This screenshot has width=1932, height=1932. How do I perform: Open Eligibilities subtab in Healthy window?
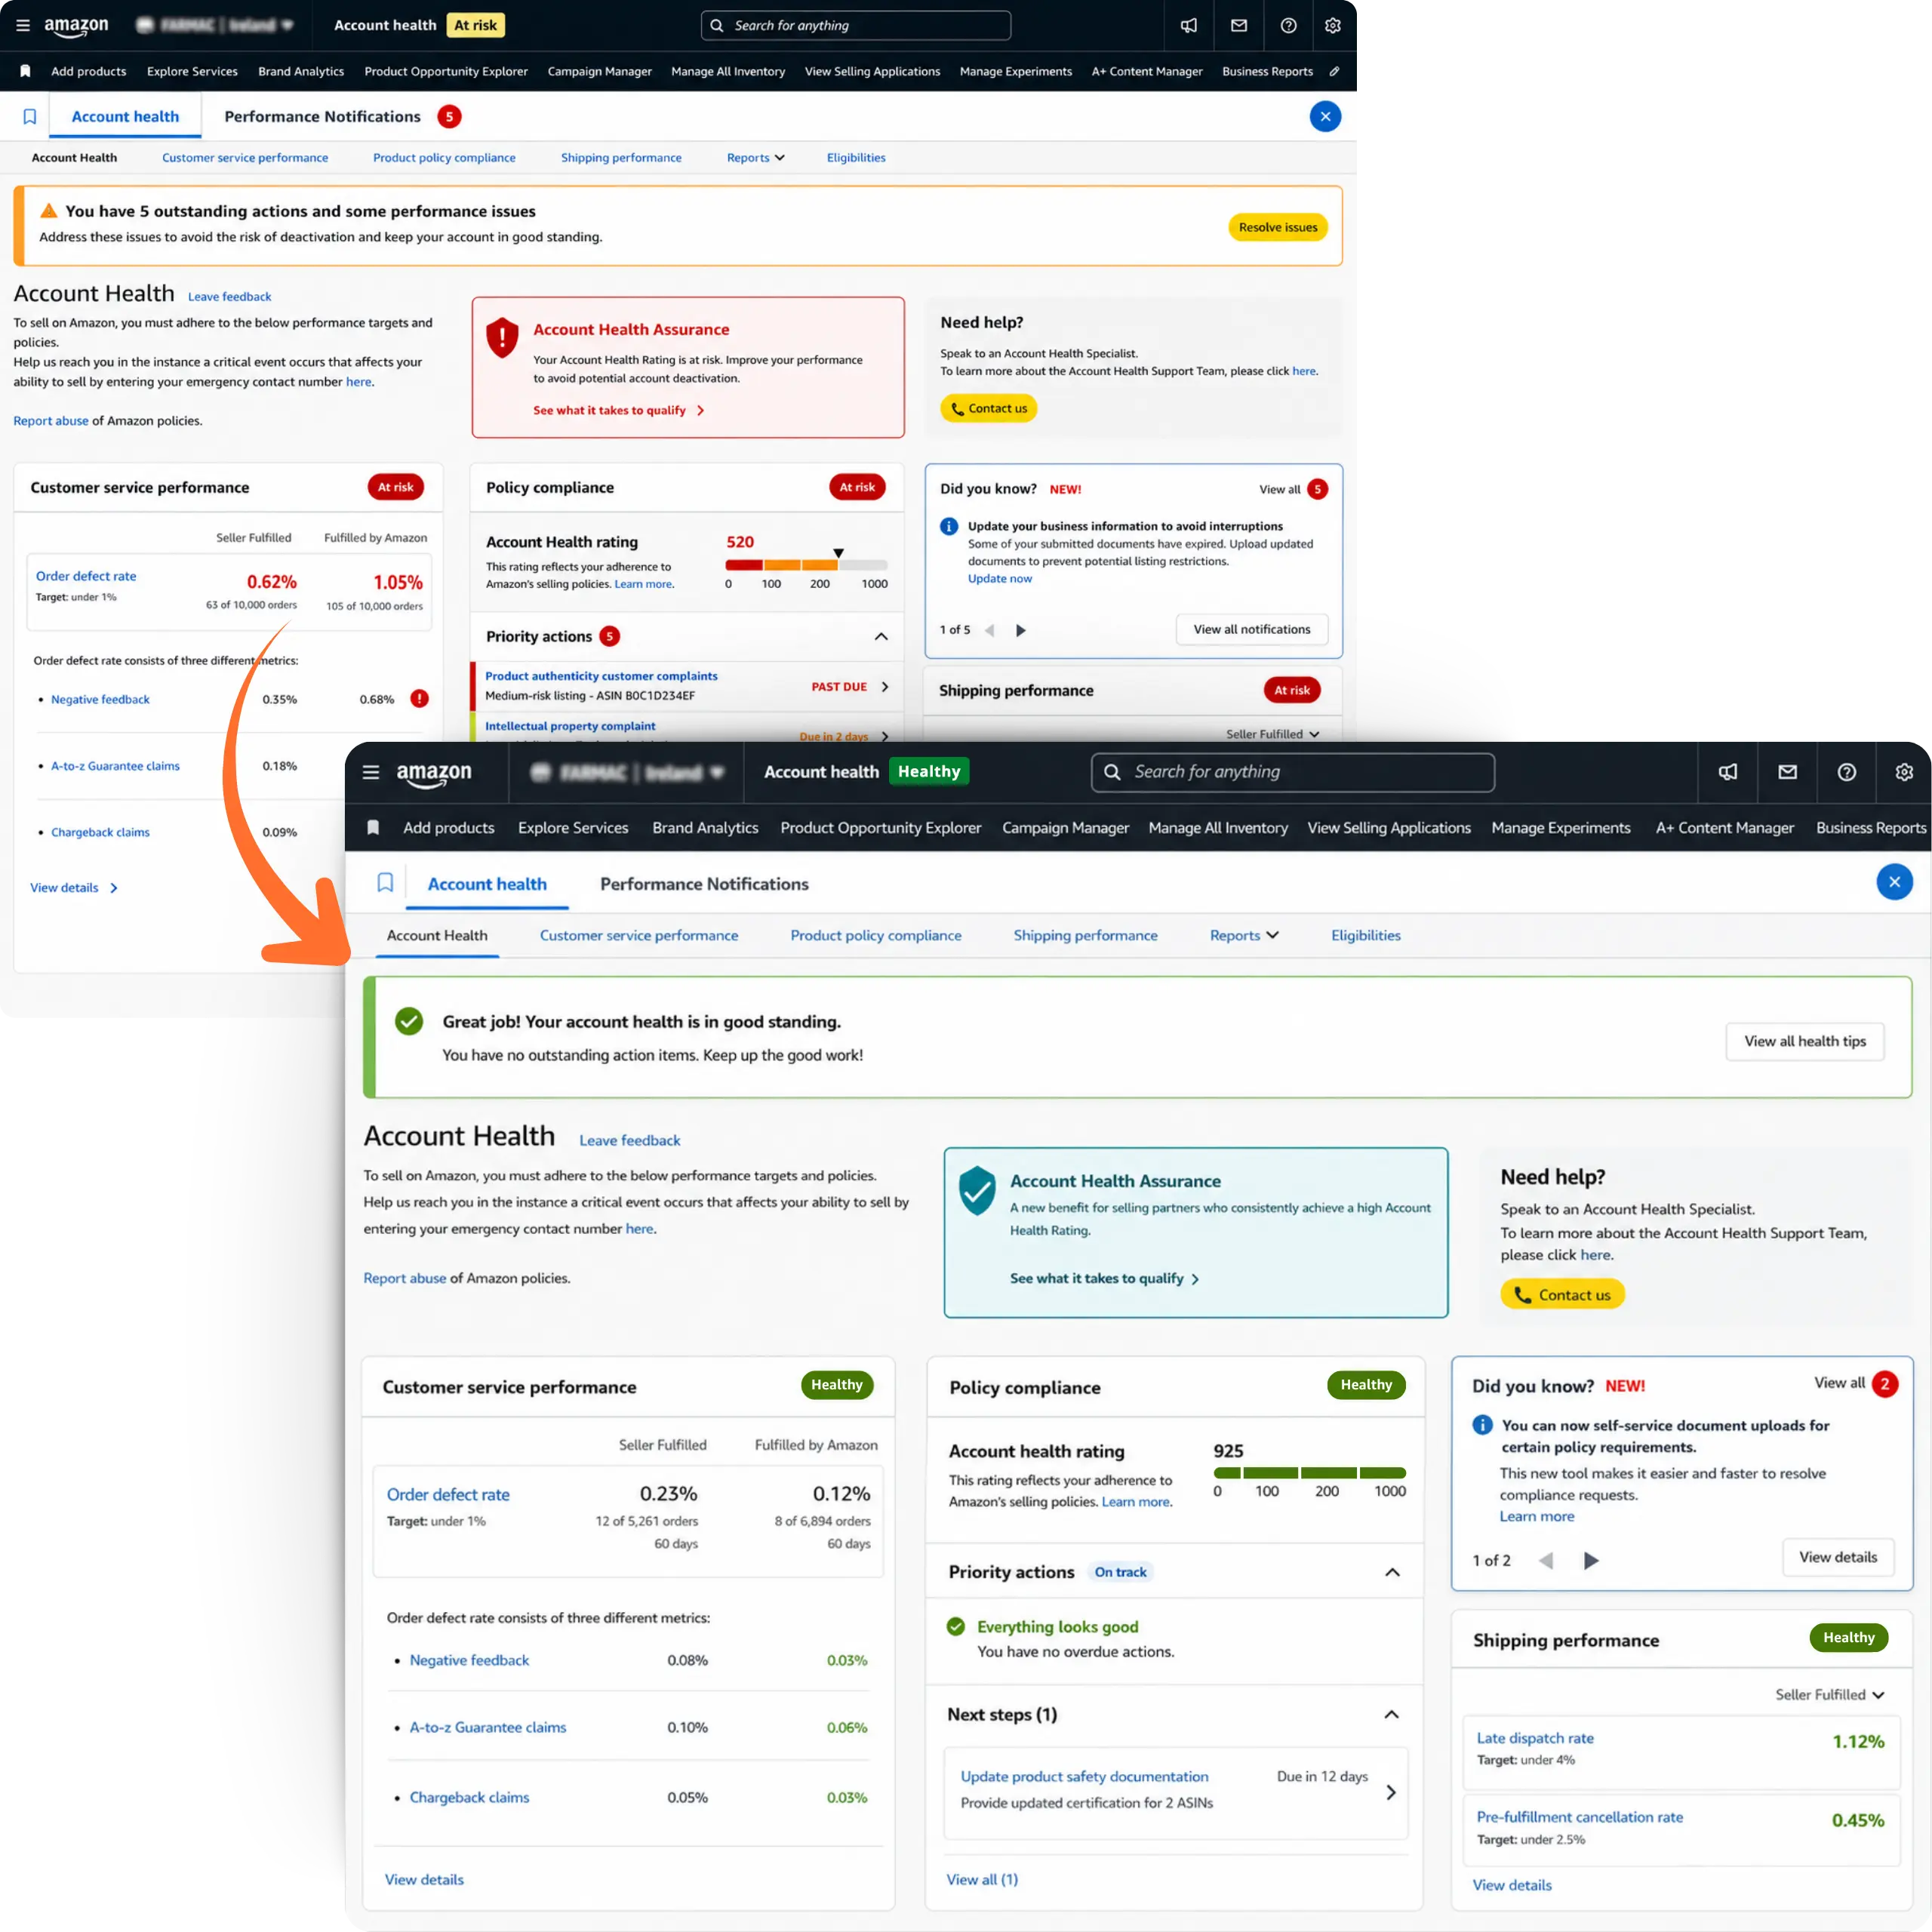1366,935
